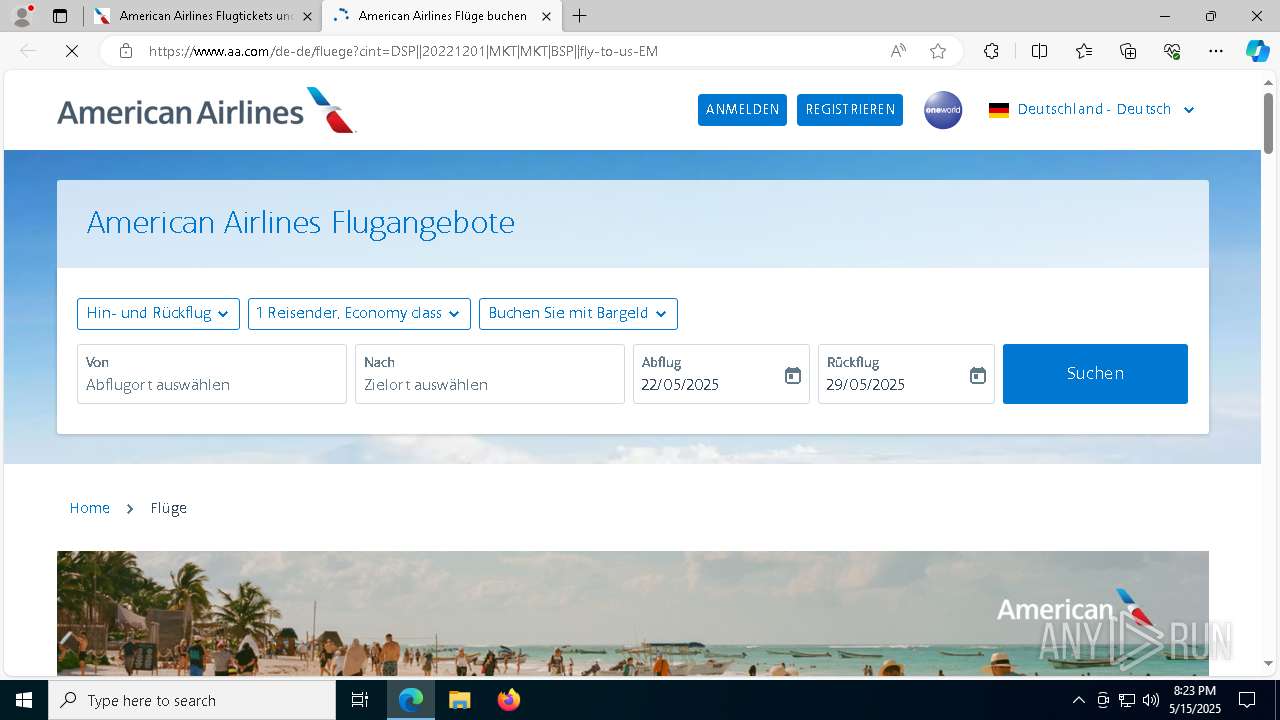
Task: Open Deutschland - Deutsch language selector
Action: click(x=1092, y=110)
